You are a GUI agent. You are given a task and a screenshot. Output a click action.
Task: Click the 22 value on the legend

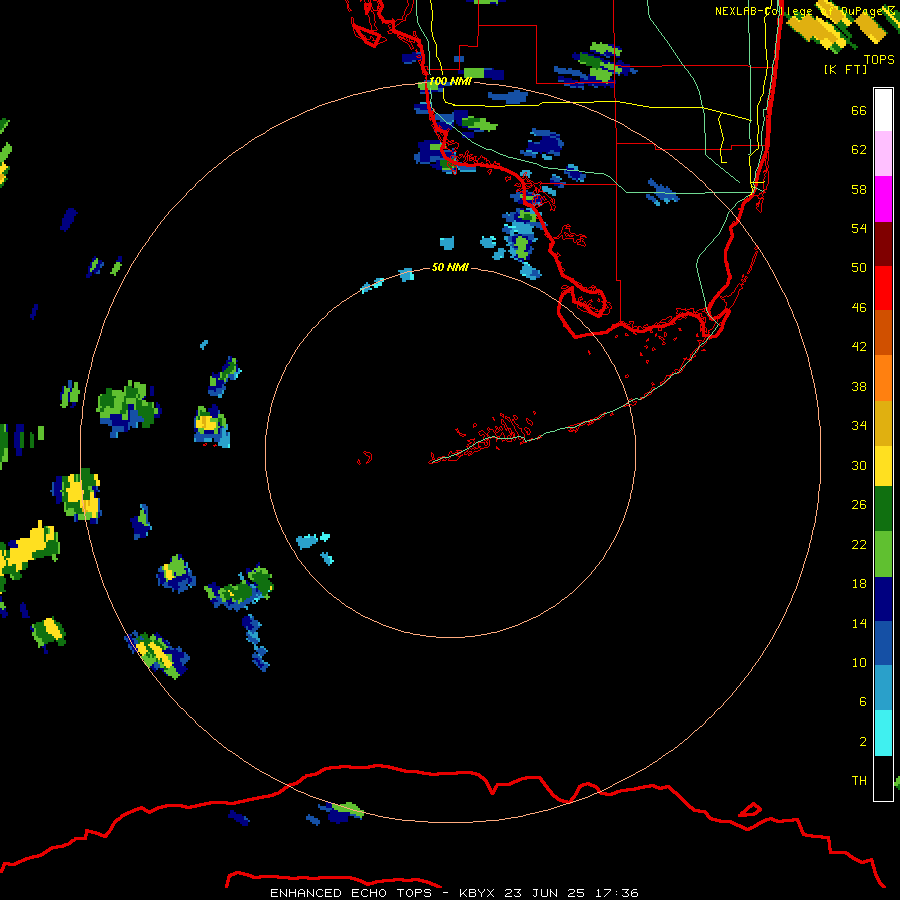tap(859, 545)
